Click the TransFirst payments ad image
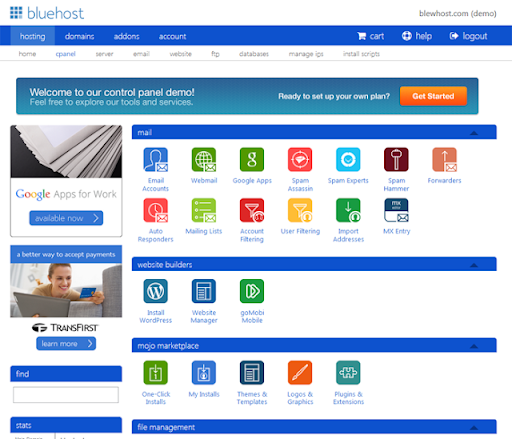The height and width of the screenshot is (439, 512). [x=66, y=290]
